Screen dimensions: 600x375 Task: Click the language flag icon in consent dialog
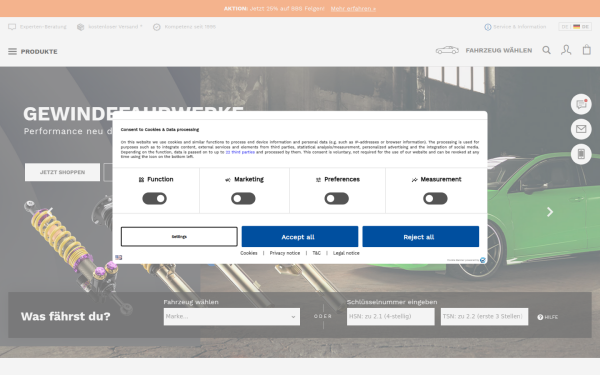pyautogui.click(x=119, y=258)
